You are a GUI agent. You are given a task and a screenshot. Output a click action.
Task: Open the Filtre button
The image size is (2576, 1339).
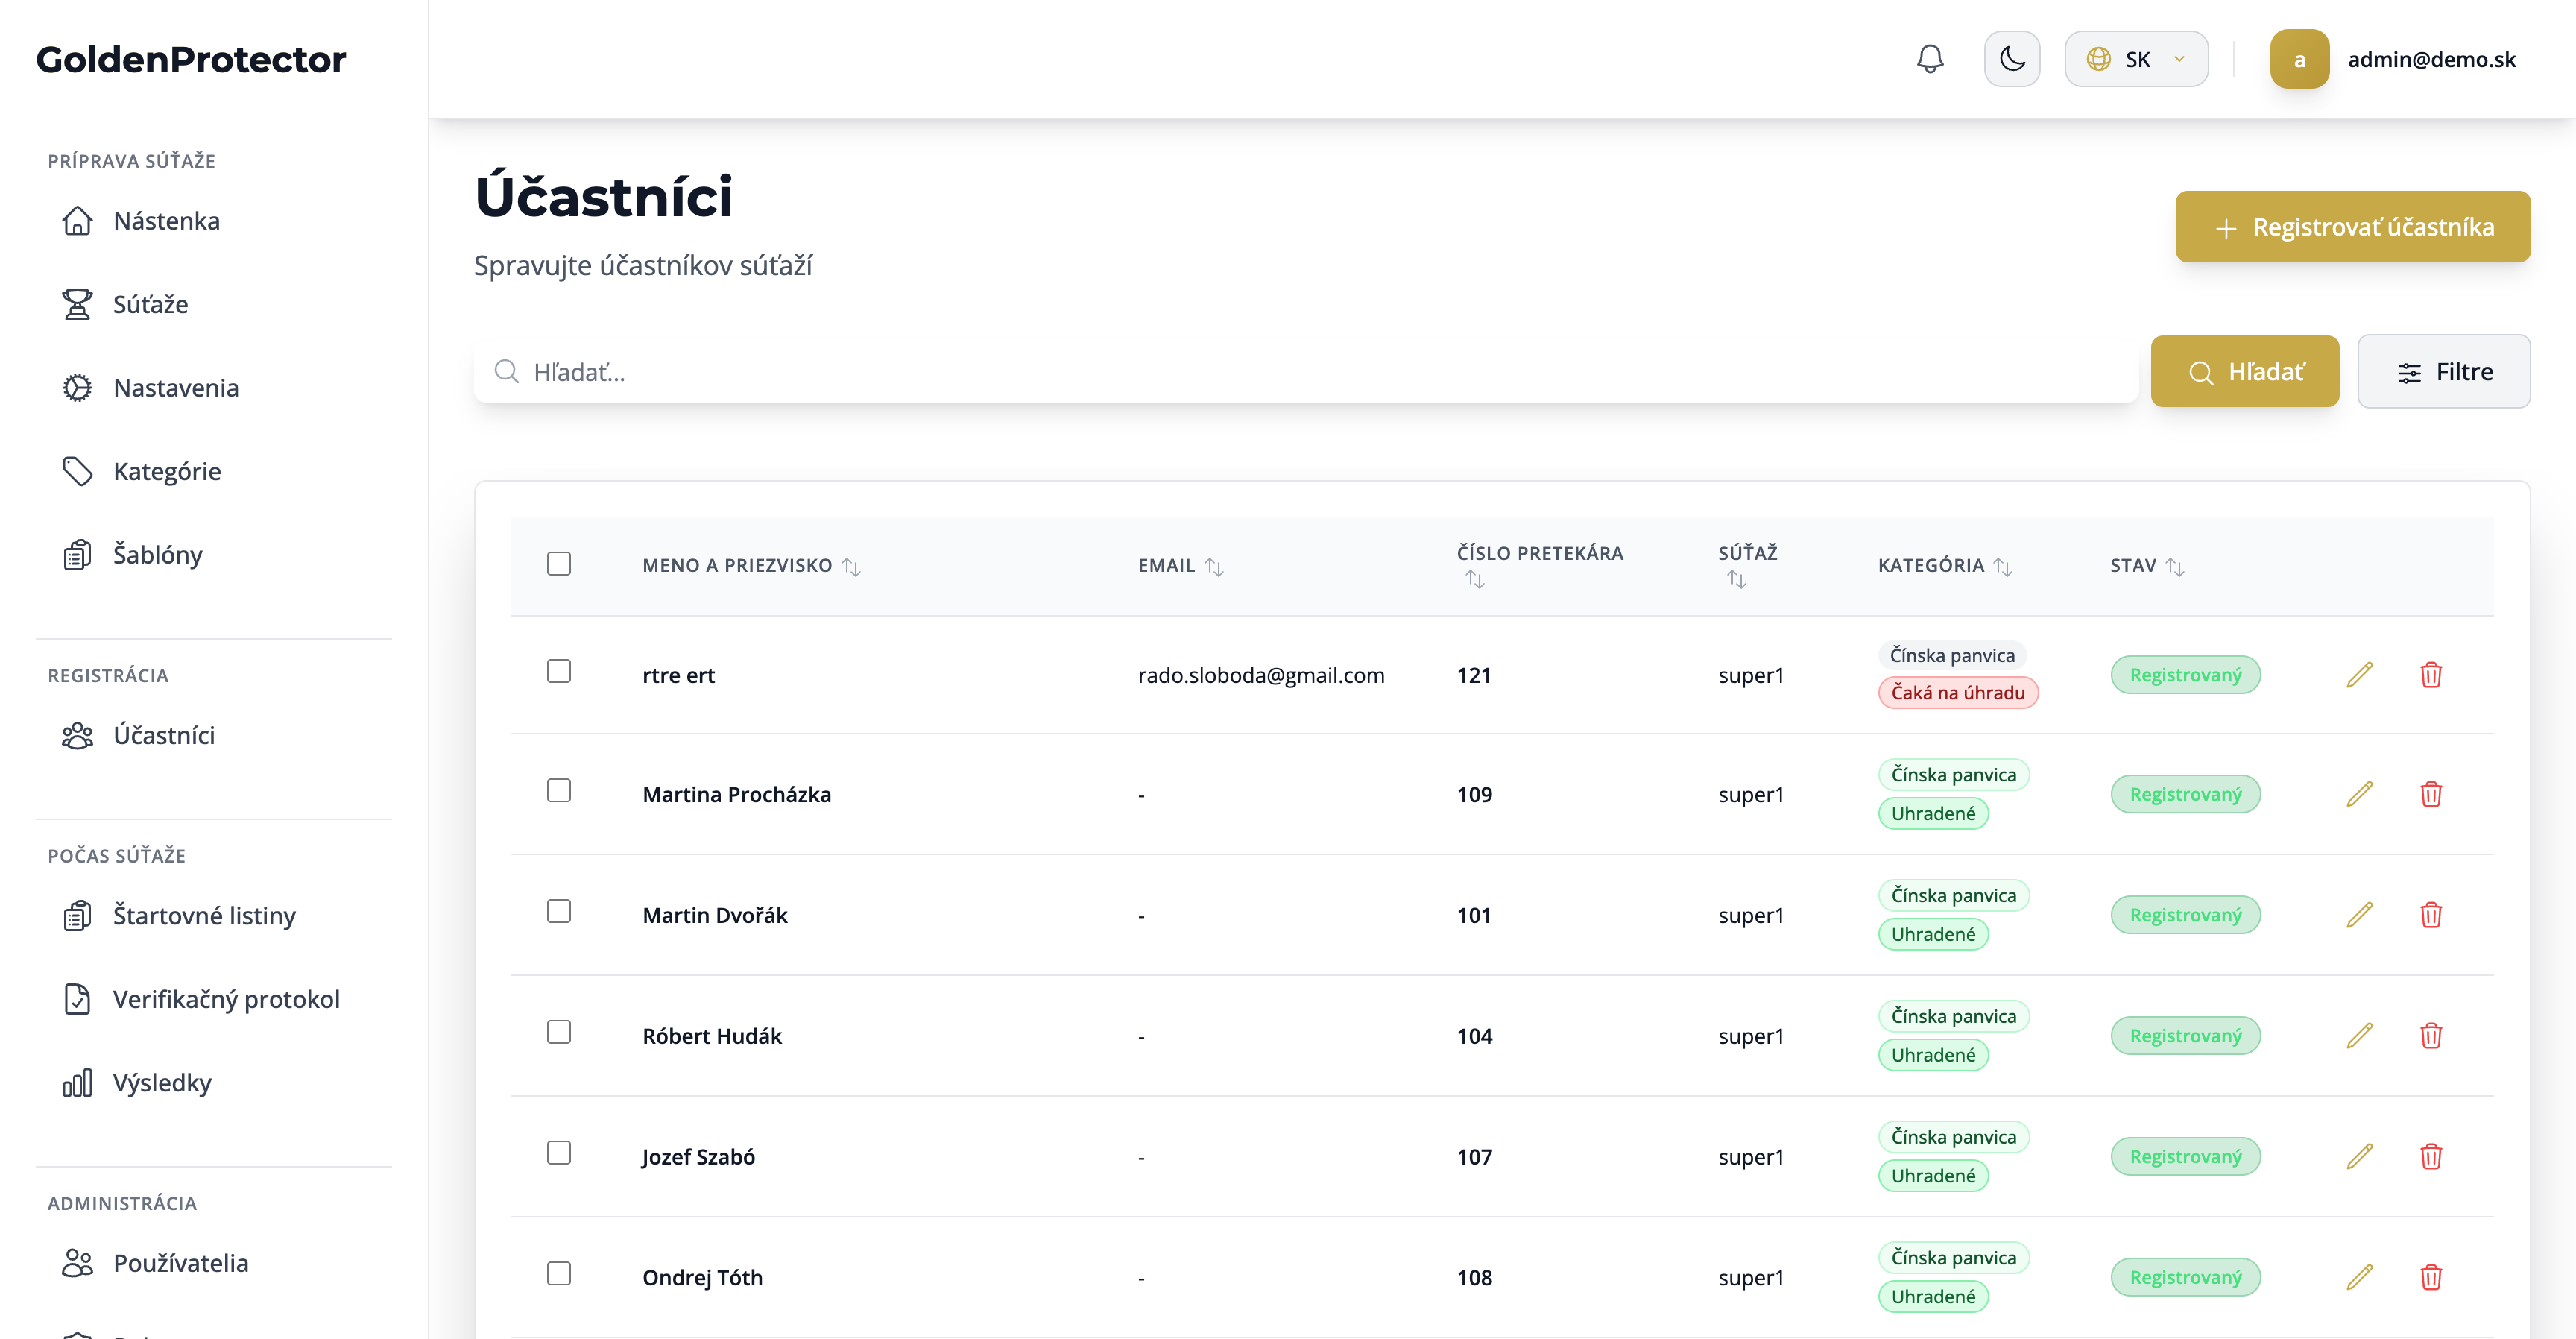(x=2443, y=372)
